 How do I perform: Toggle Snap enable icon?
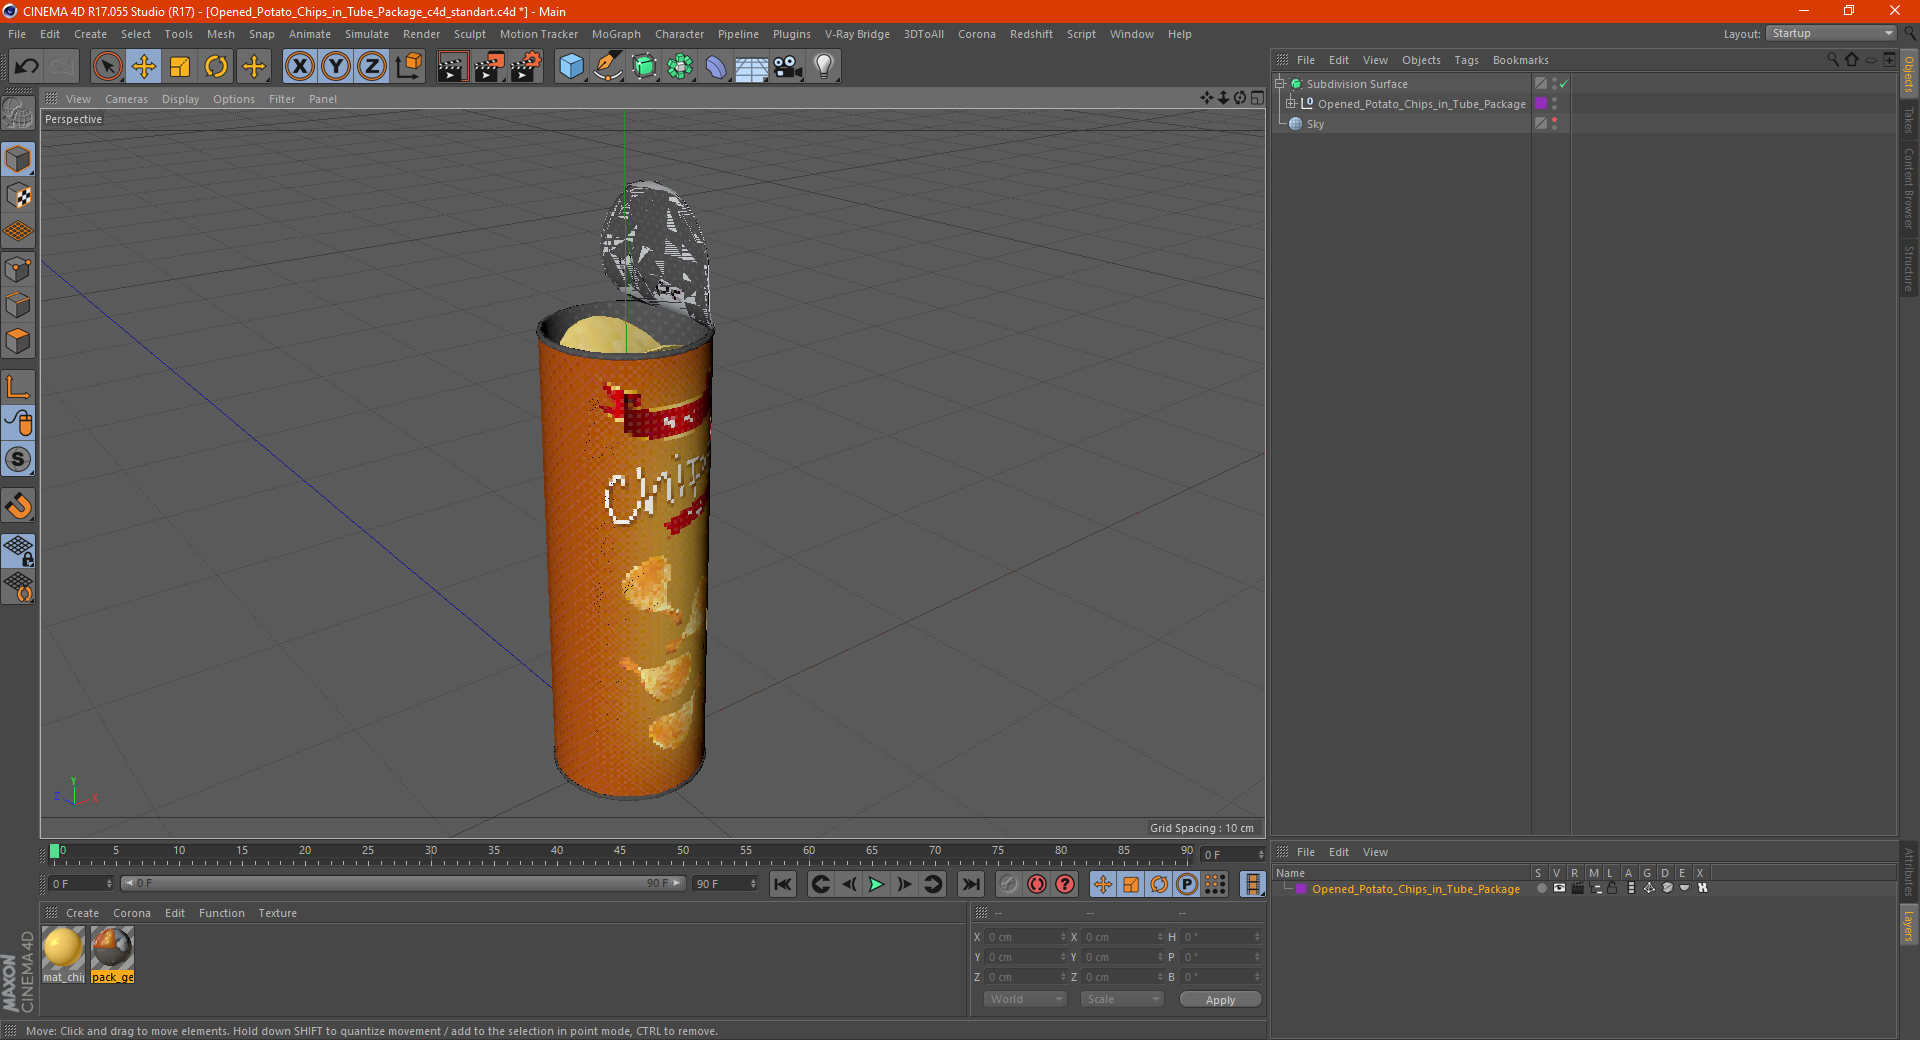click(x=19, y=460)
